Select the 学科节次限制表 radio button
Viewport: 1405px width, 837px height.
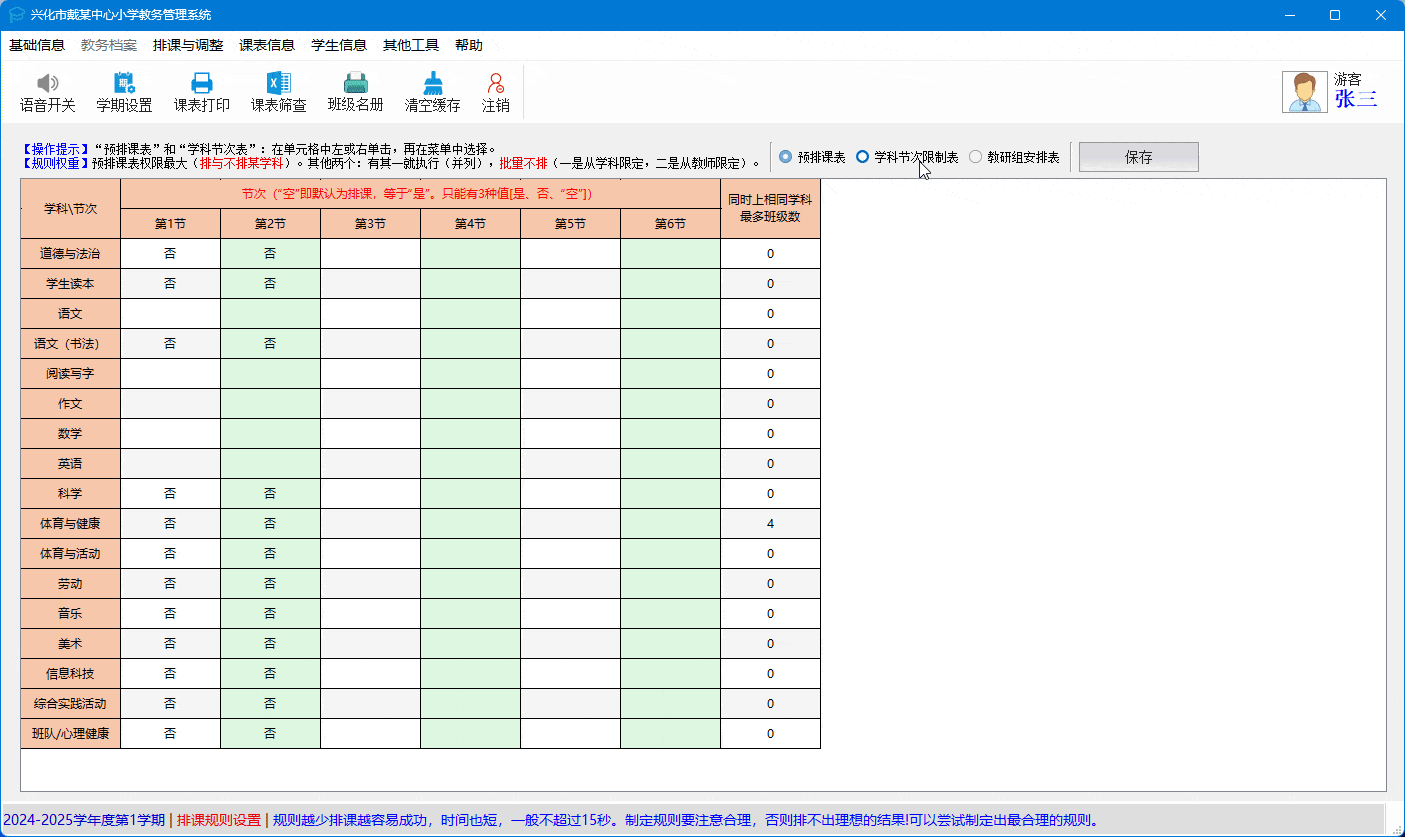863,157
